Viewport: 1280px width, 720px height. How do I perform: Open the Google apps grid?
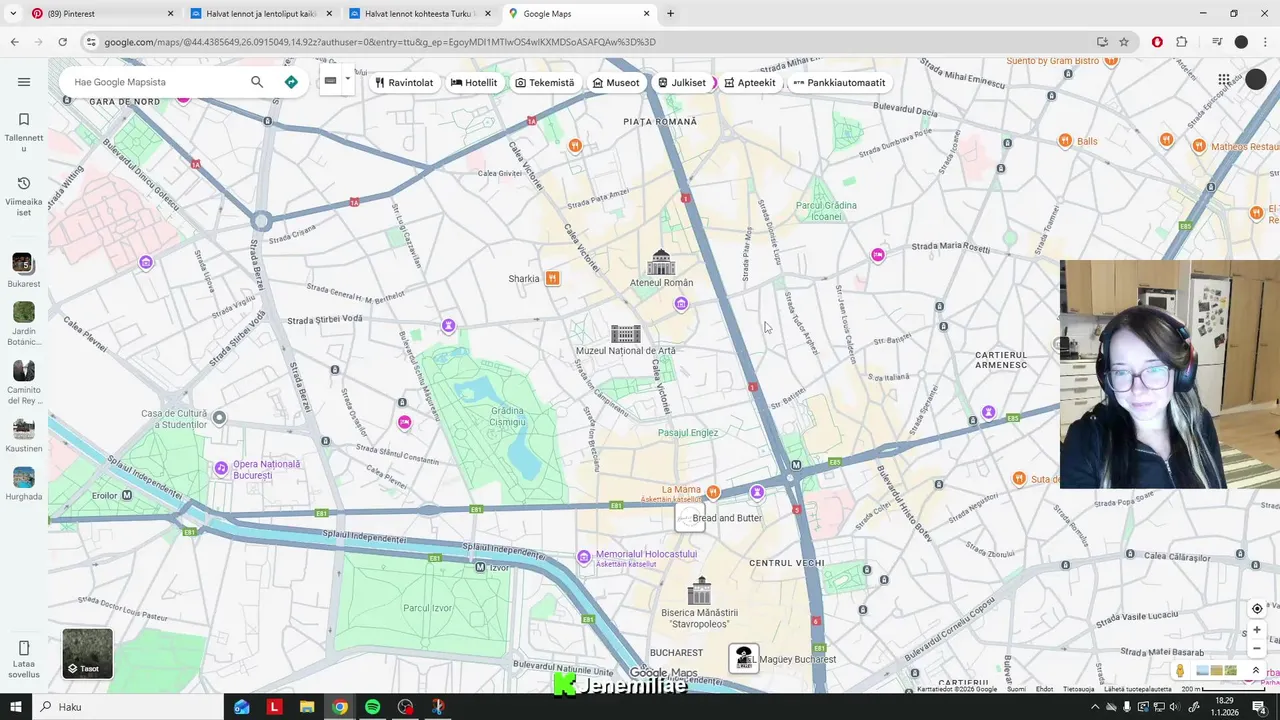(x=1224, y=80)
